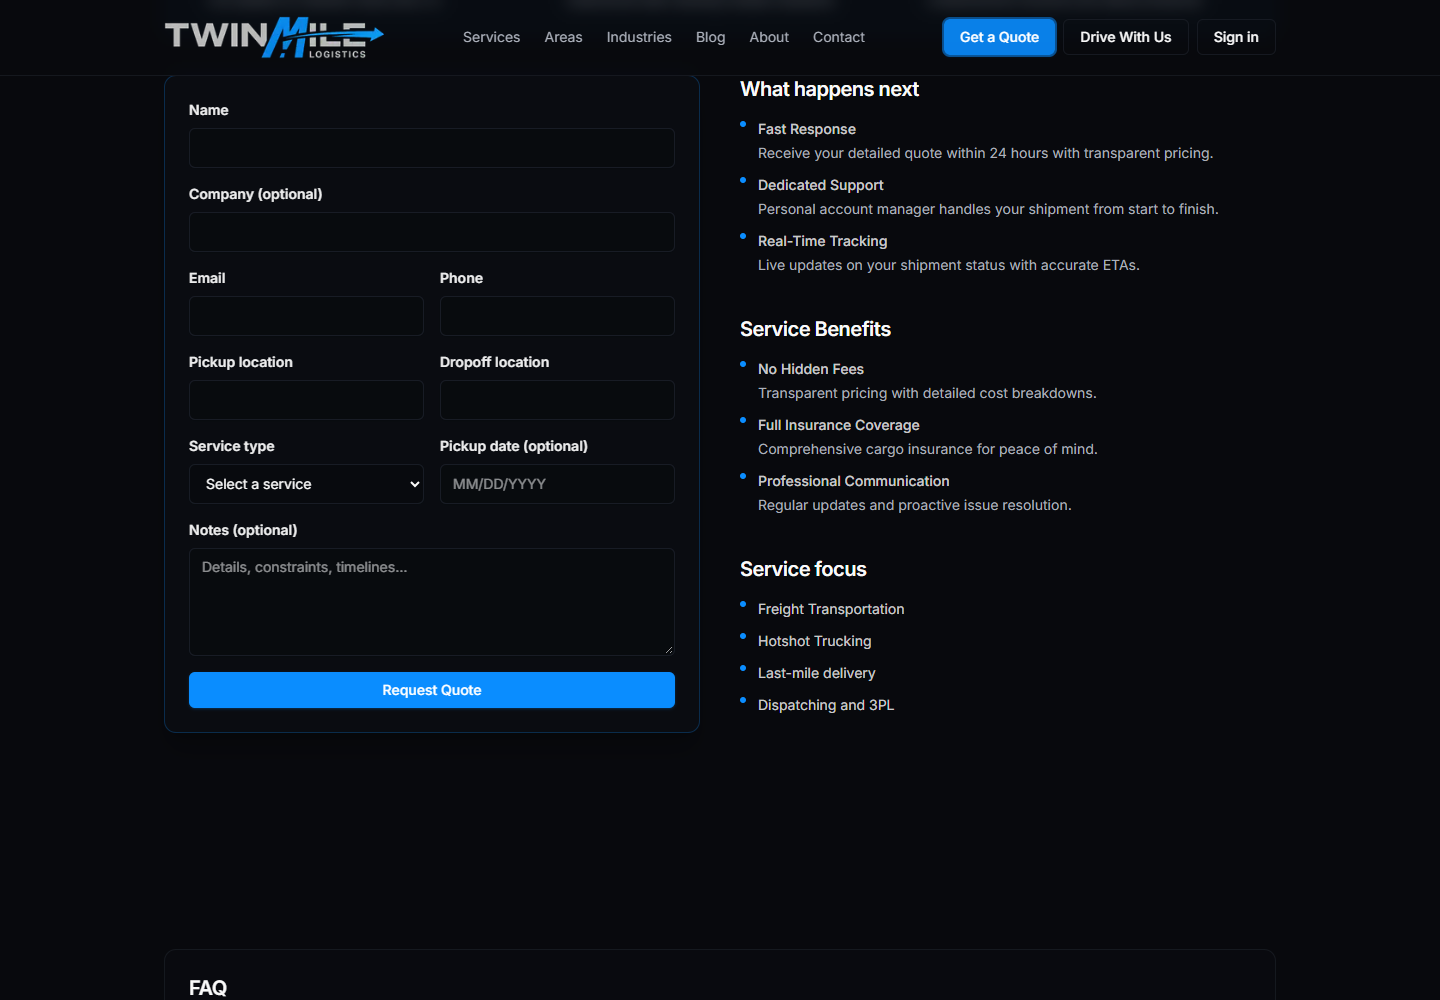Focus the Name input field
Viewport: 1440px width, 1000px height.
432,148
